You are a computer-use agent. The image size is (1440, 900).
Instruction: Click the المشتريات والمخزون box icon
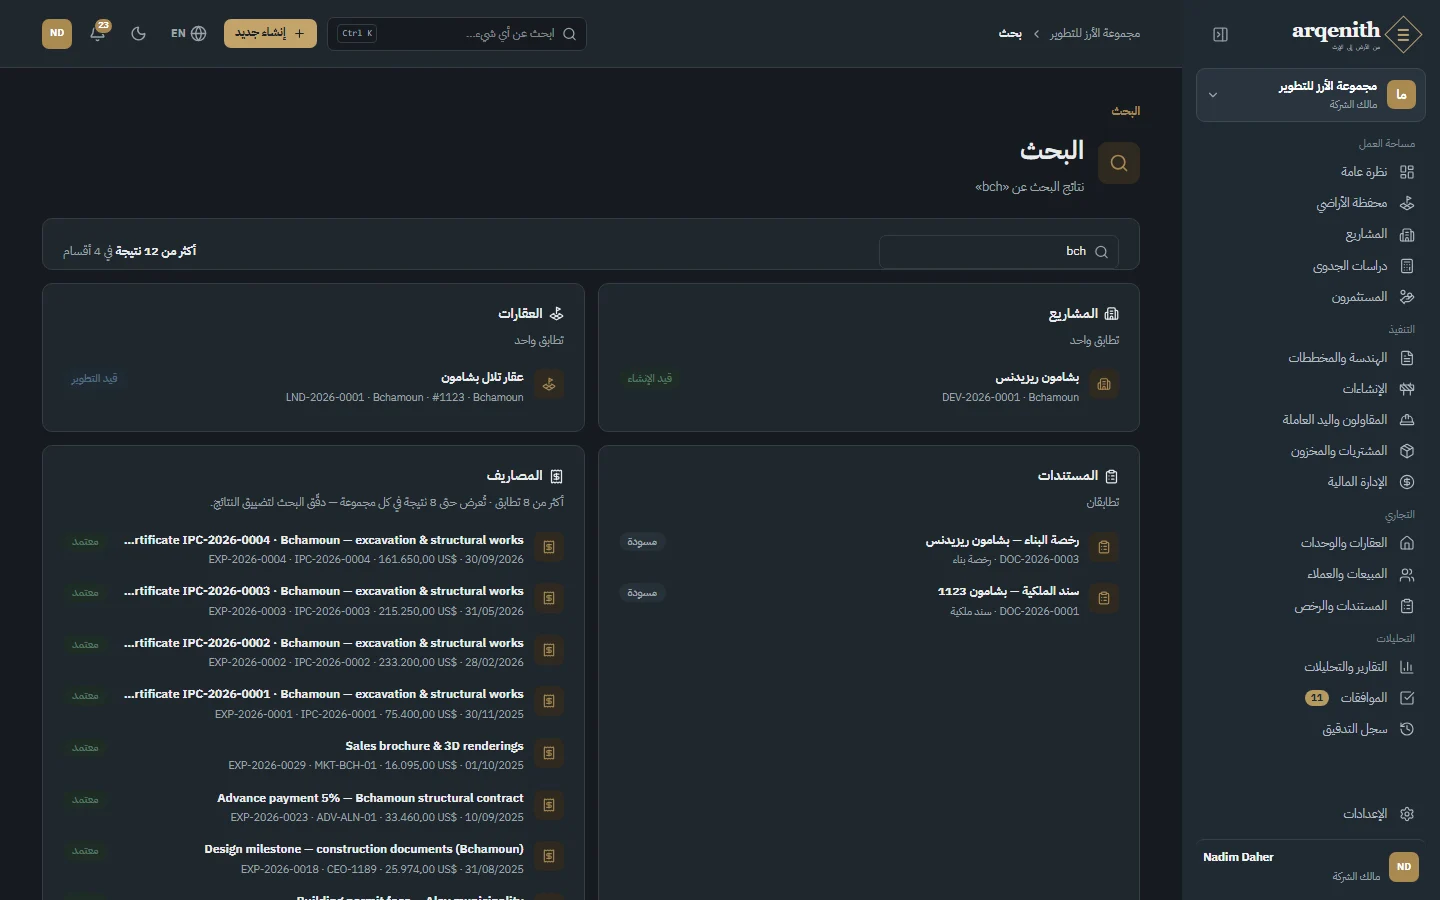pyautogui.click(x=1407, y=451)
